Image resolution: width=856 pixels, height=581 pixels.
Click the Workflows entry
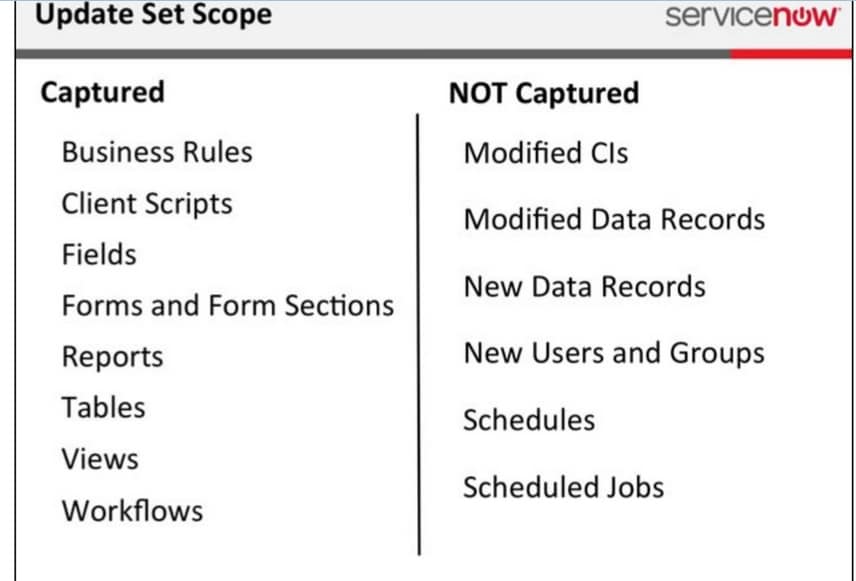click(132, 511)
